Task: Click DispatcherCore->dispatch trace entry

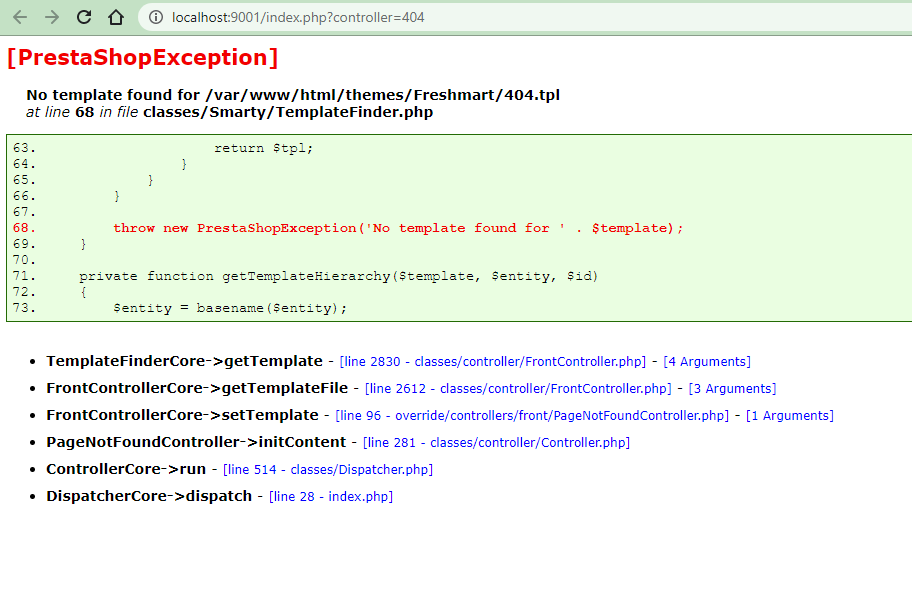Action: [149, 496]
